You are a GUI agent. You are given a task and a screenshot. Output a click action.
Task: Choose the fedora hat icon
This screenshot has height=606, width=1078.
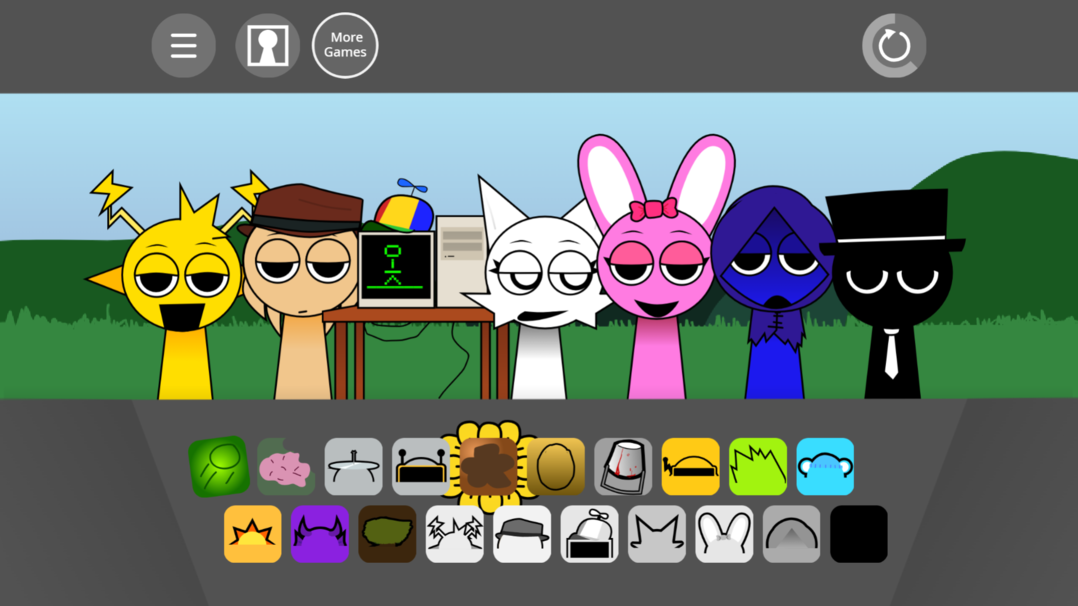[522, 534]
